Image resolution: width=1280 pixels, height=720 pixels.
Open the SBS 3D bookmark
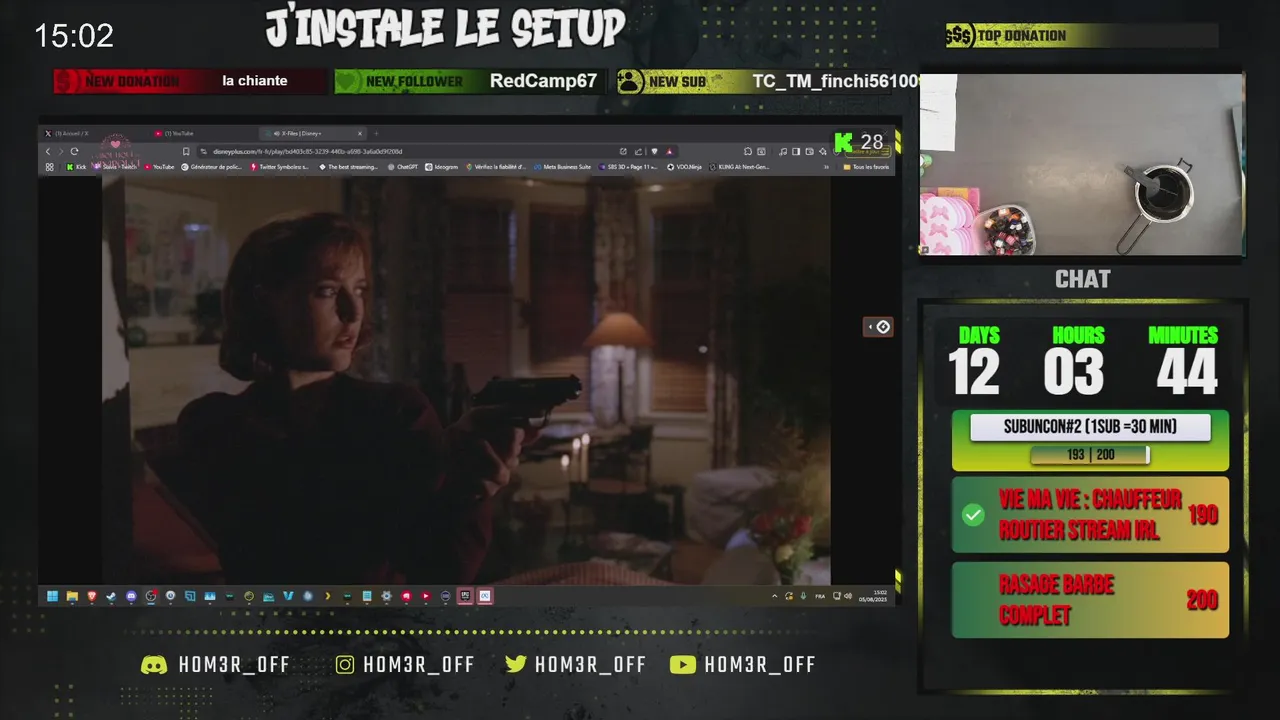[628, 167]
